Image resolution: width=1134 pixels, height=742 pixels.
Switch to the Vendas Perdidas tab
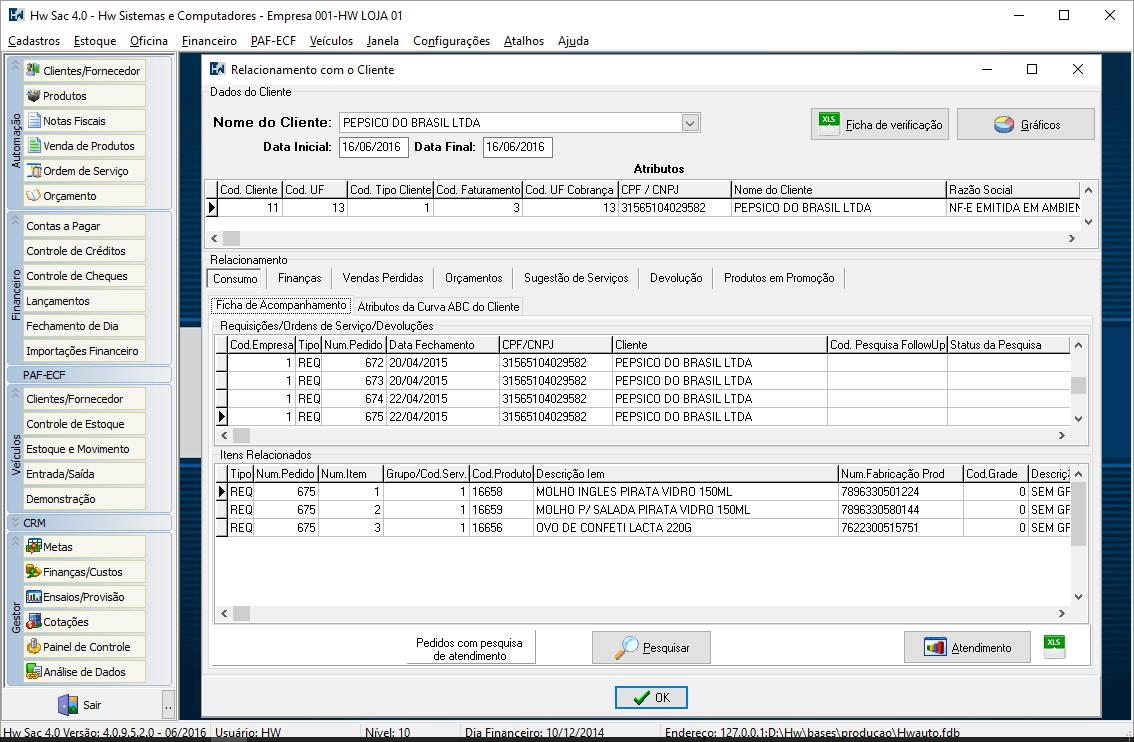coord(383,278)
